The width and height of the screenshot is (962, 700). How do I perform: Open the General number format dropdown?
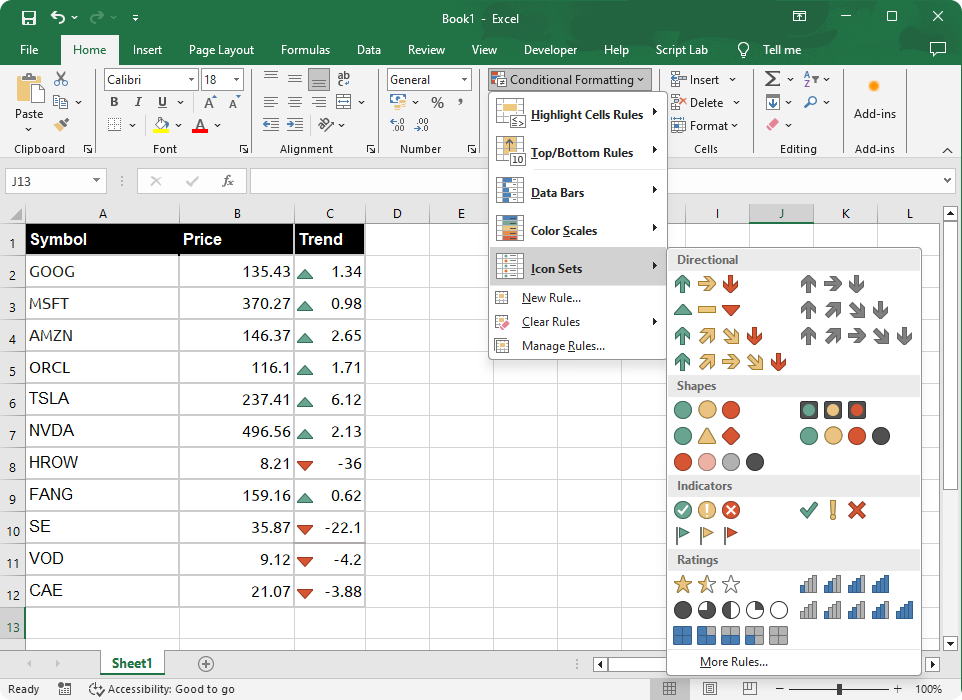464,79
